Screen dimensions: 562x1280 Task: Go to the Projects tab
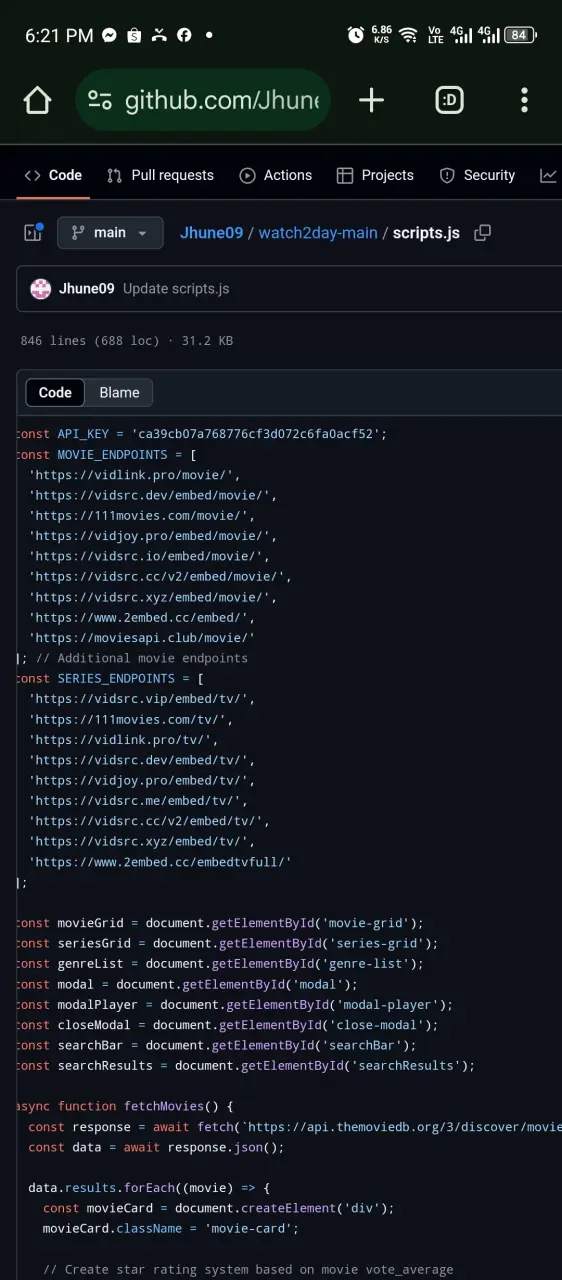375,175
